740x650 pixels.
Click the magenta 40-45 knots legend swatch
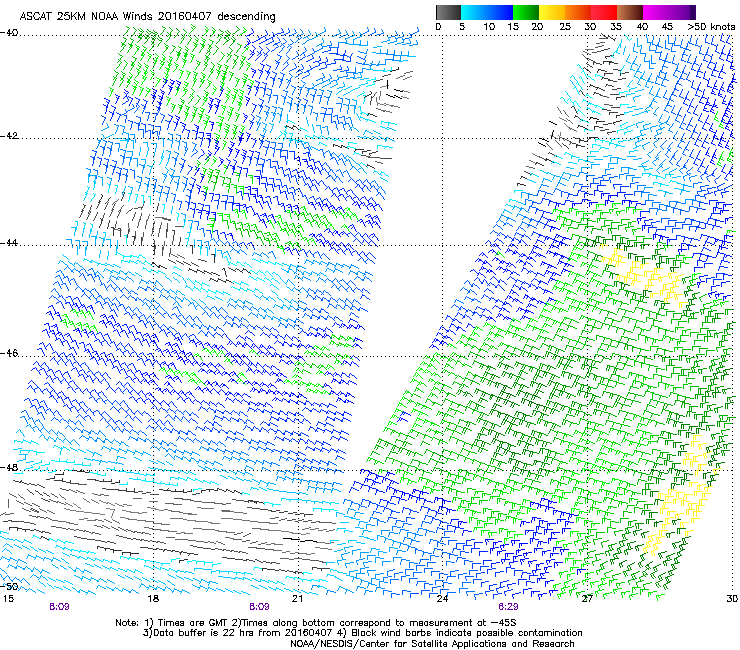pyautogui.click(x=656, y=12)
